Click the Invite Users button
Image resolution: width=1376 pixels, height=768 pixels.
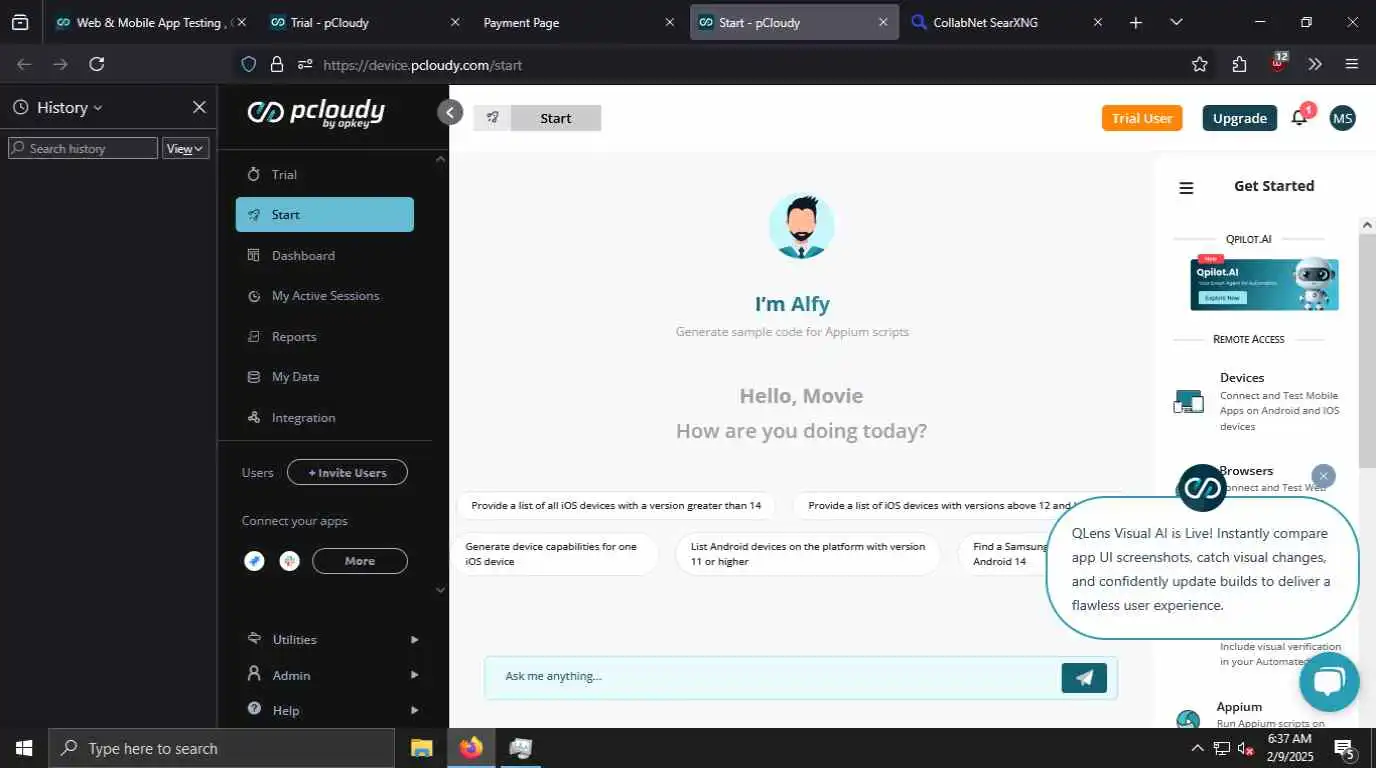(347, 472)
